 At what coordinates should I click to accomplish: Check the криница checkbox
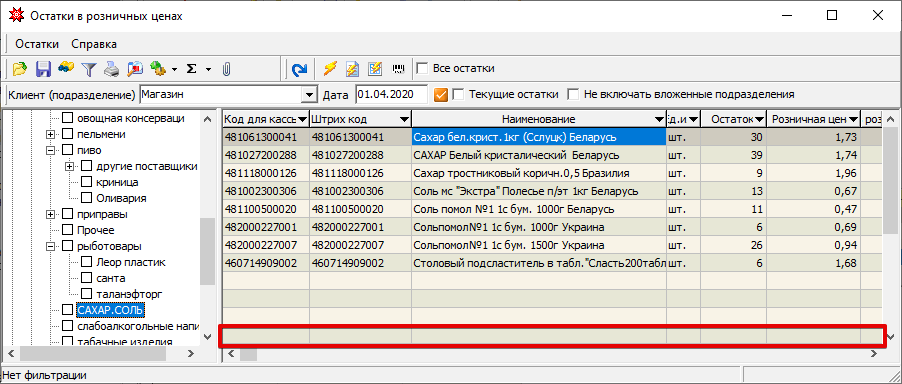[87, 182]
